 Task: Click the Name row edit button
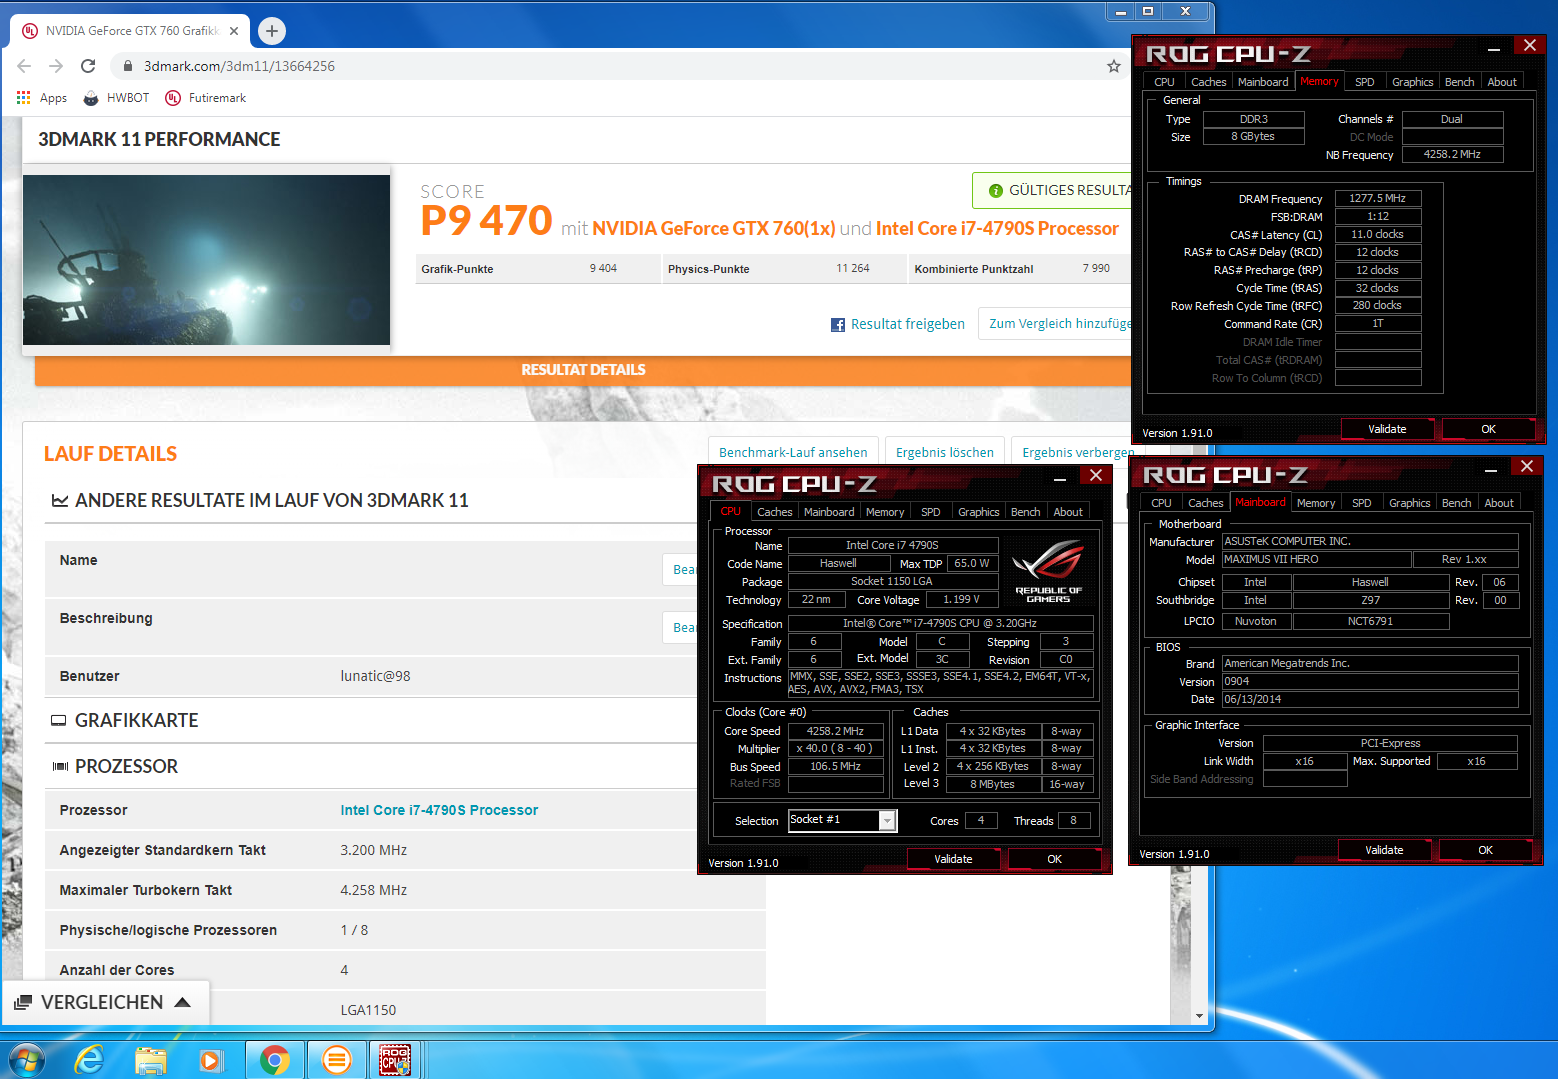pyautogui.click(x=681, y=569)
